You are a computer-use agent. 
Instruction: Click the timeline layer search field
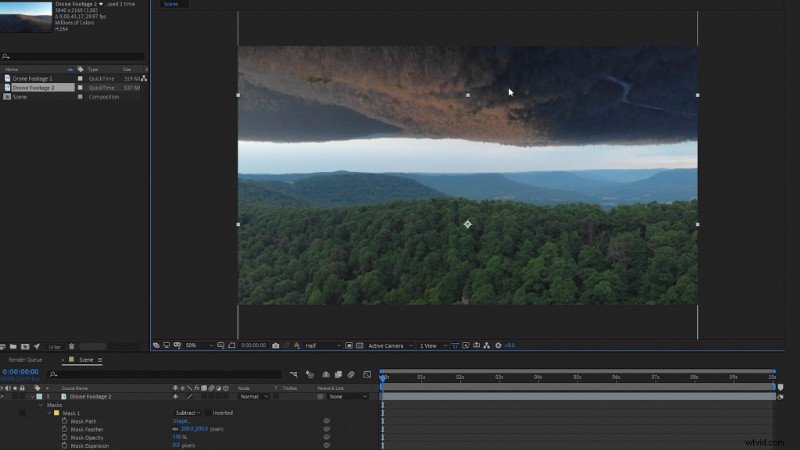coord(165,374)
